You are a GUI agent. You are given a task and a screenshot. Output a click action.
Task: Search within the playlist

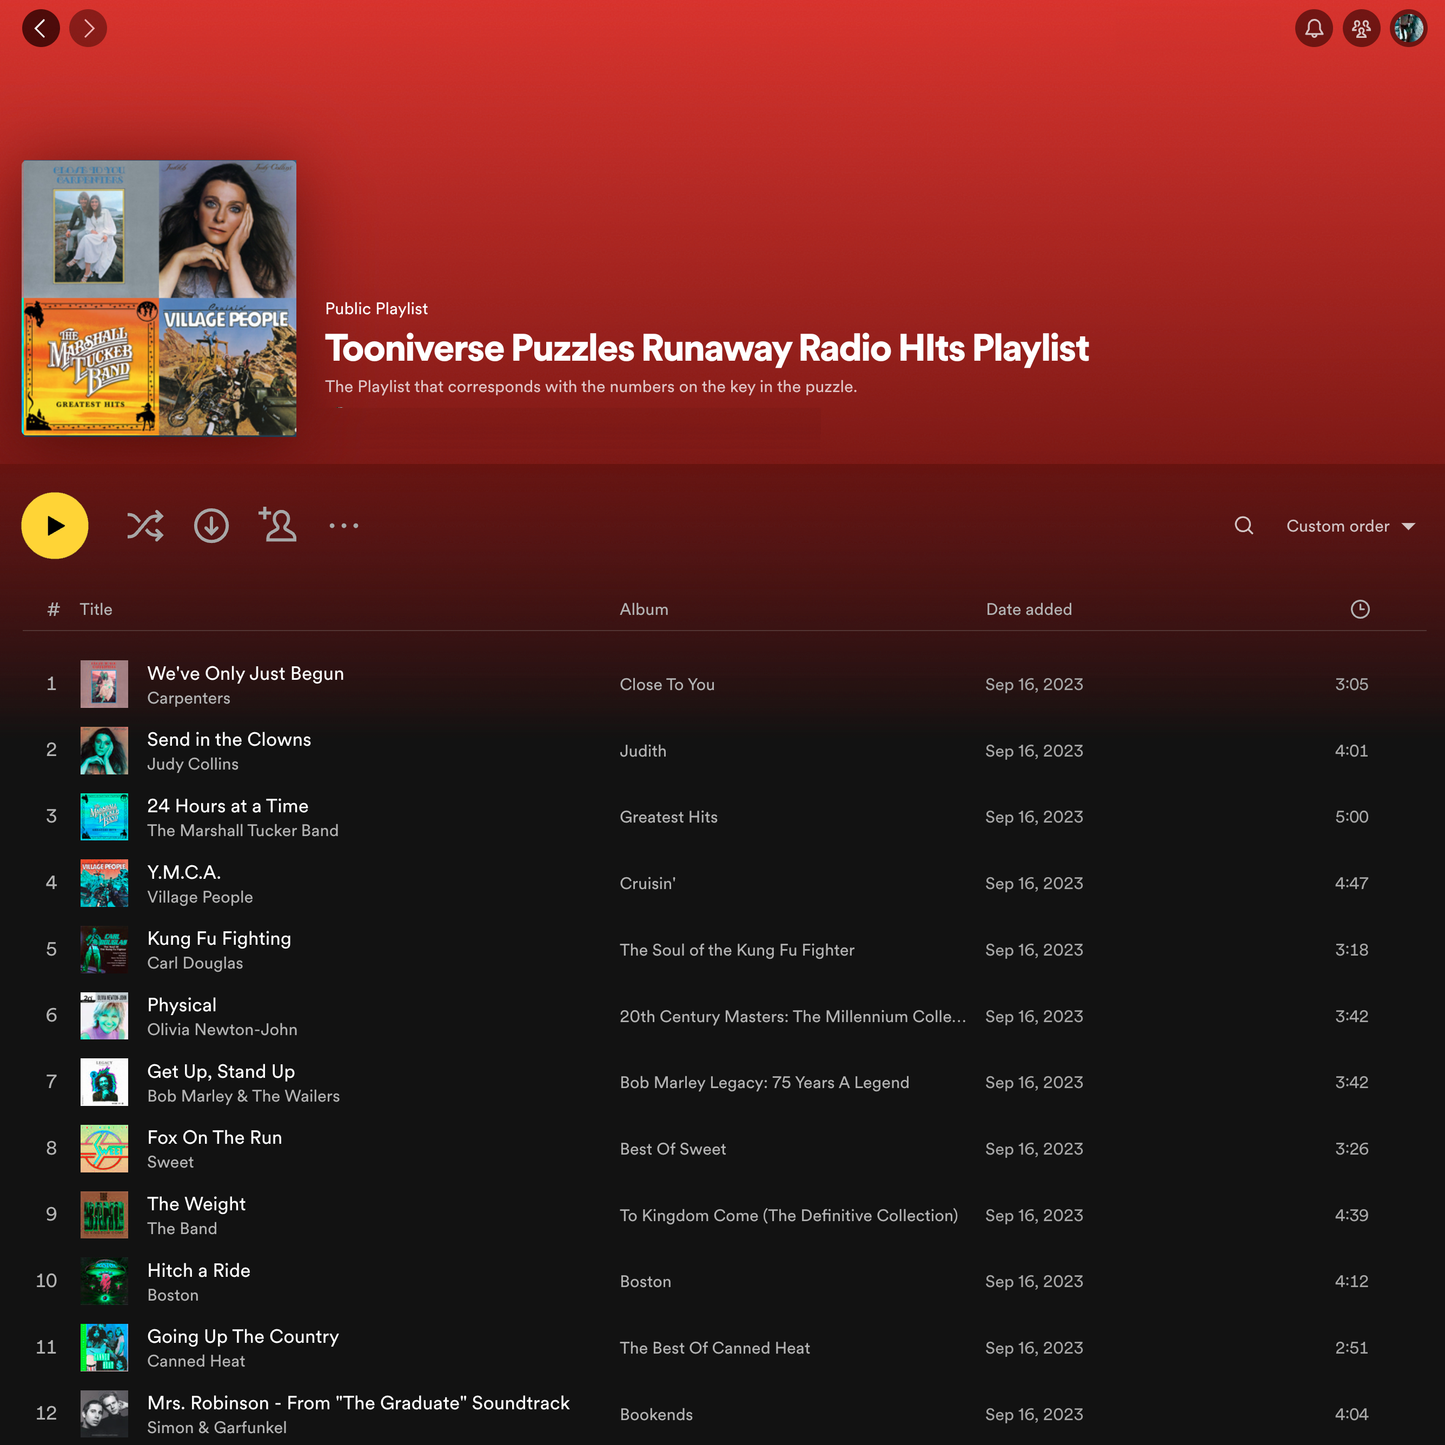click(1244, 526)
